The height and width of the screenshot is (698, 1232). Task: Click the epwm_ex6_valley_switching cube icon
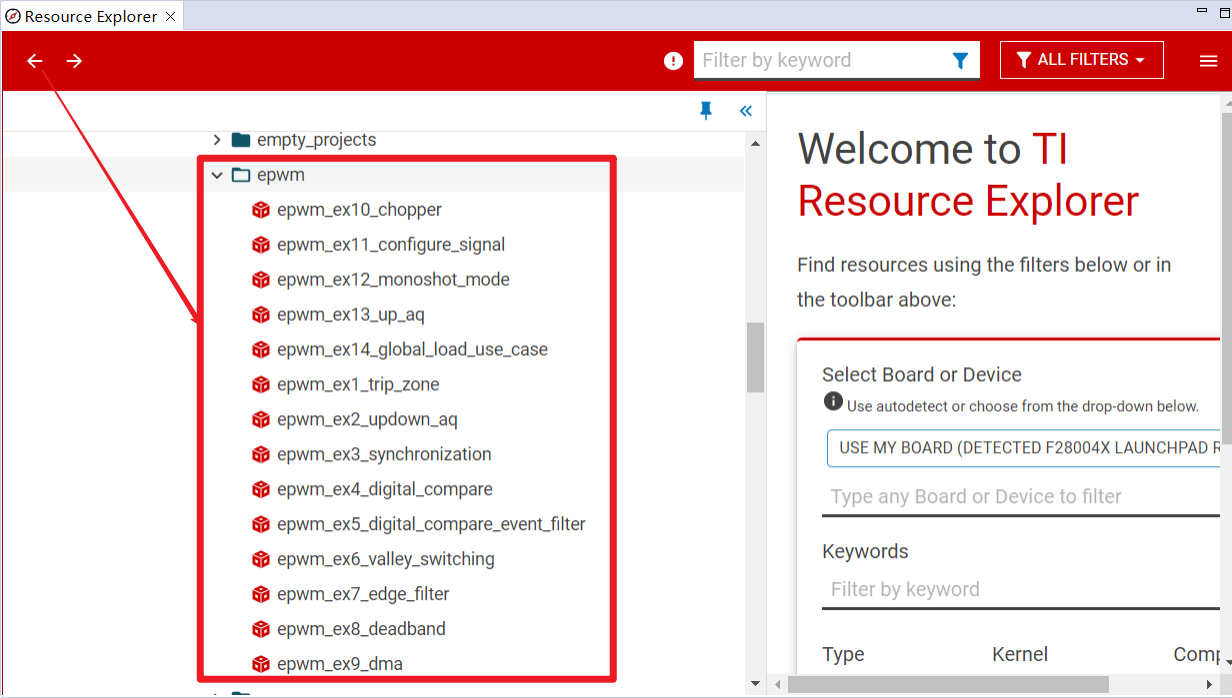261,560
